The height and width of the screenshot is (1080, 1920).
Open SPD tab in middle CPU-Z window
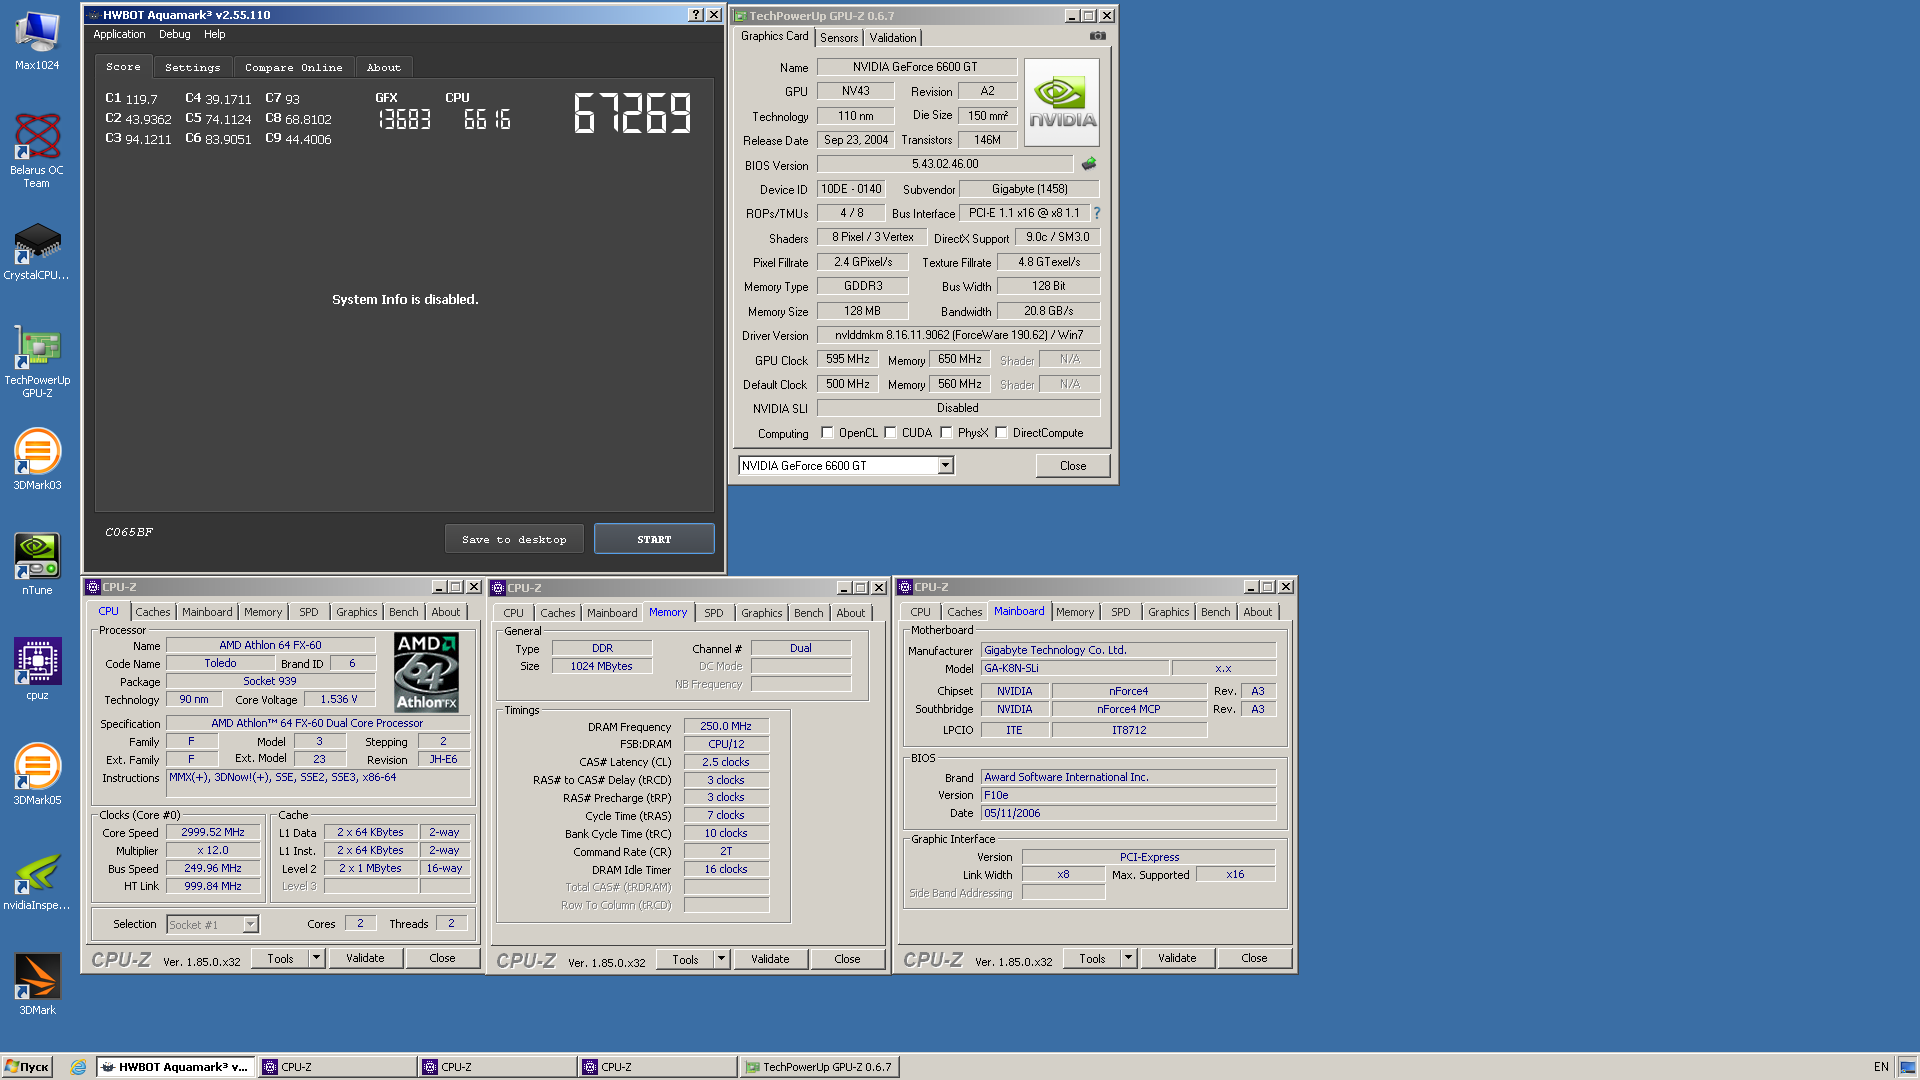click(714, 613)
